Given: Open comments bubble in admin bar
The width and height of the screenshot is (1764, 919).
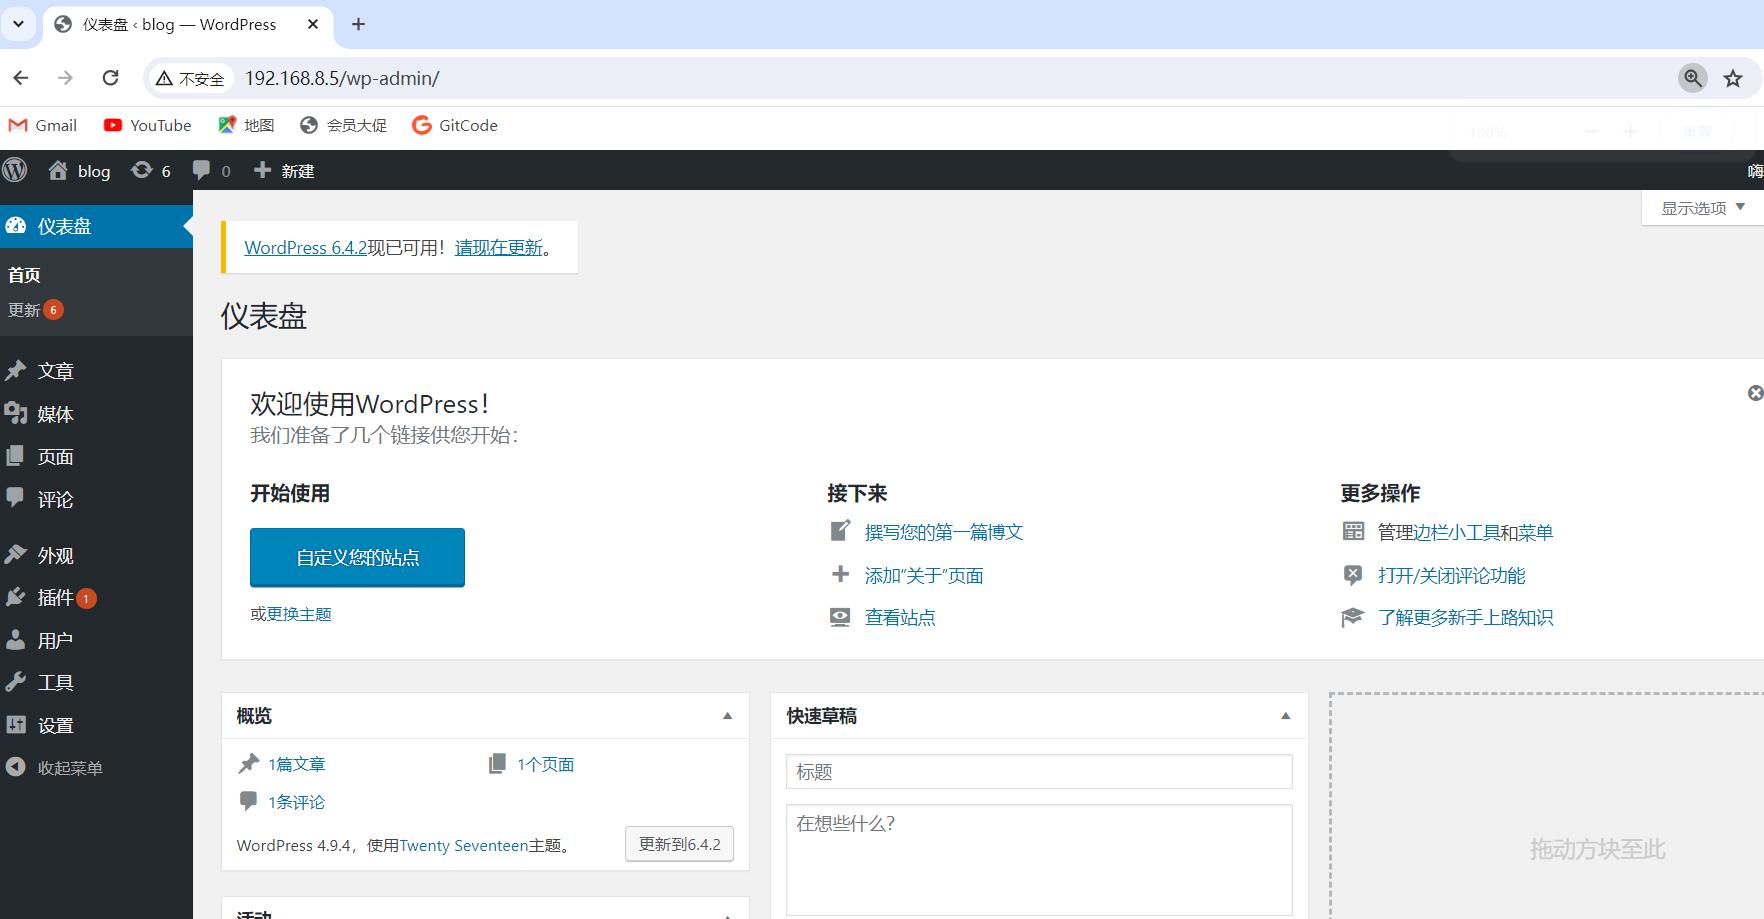Looking at the screenshot, I should (201, 170).
